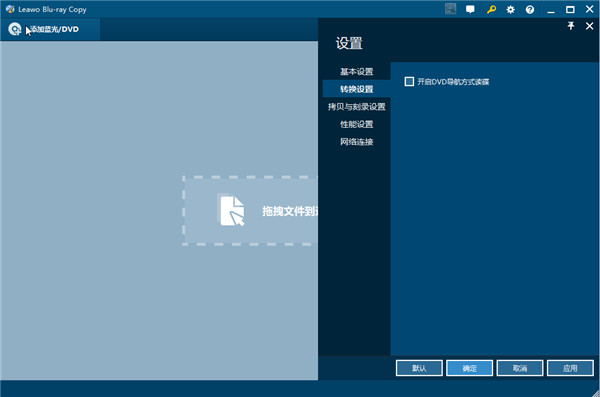Open the skin/screenshot icon in title bar
The height and width of the screenshot is (397, 600).
pyautogui.click(x=450, y=9)
